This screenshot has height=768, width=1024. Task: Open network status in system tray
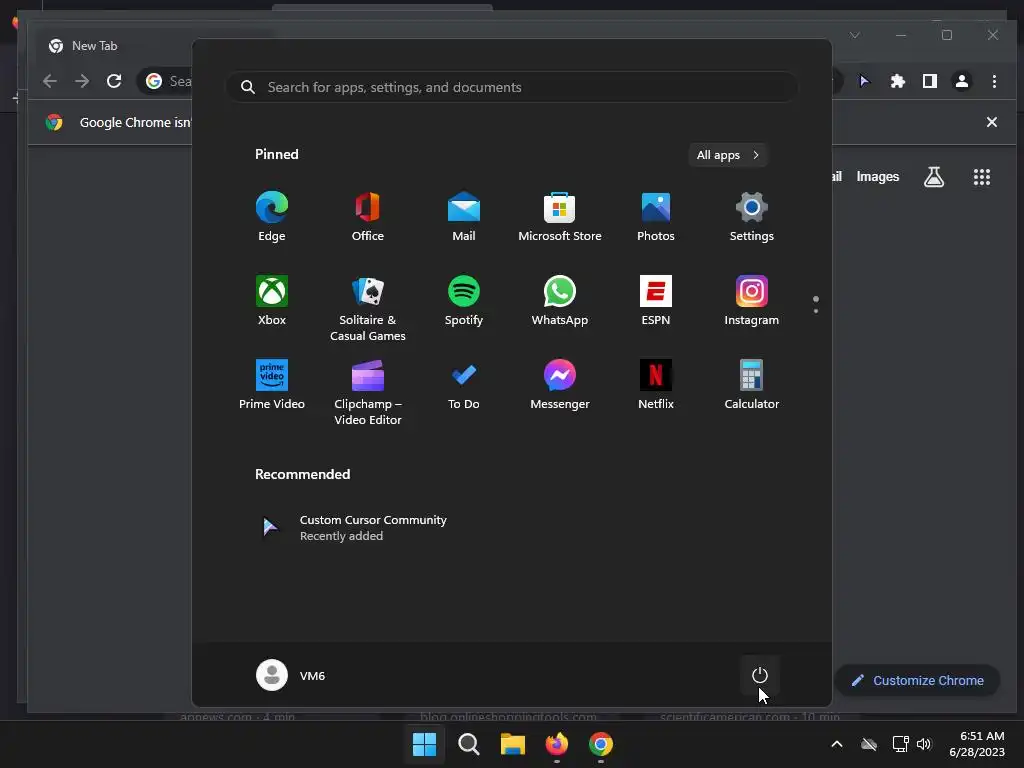901,744
